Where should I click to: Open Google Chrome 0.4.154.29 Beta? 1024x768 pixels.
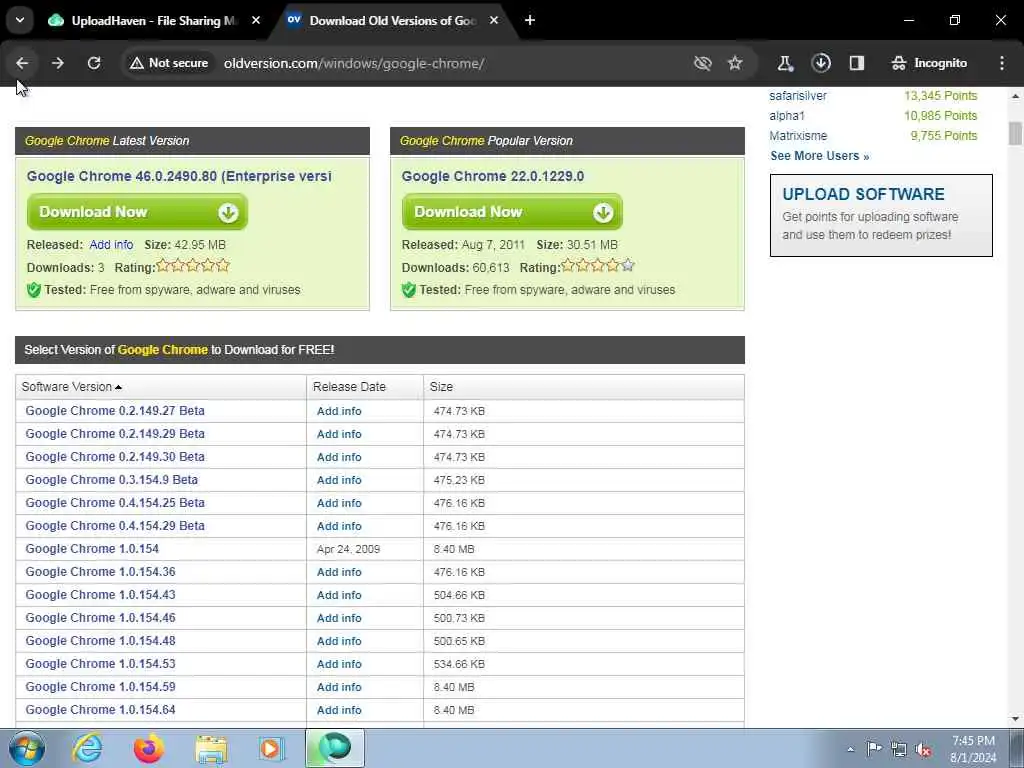(115, 526)
